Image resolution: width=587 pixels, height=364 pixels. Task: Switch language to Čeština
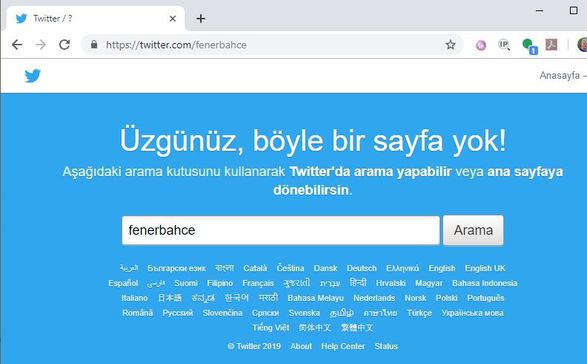point(290,268)
